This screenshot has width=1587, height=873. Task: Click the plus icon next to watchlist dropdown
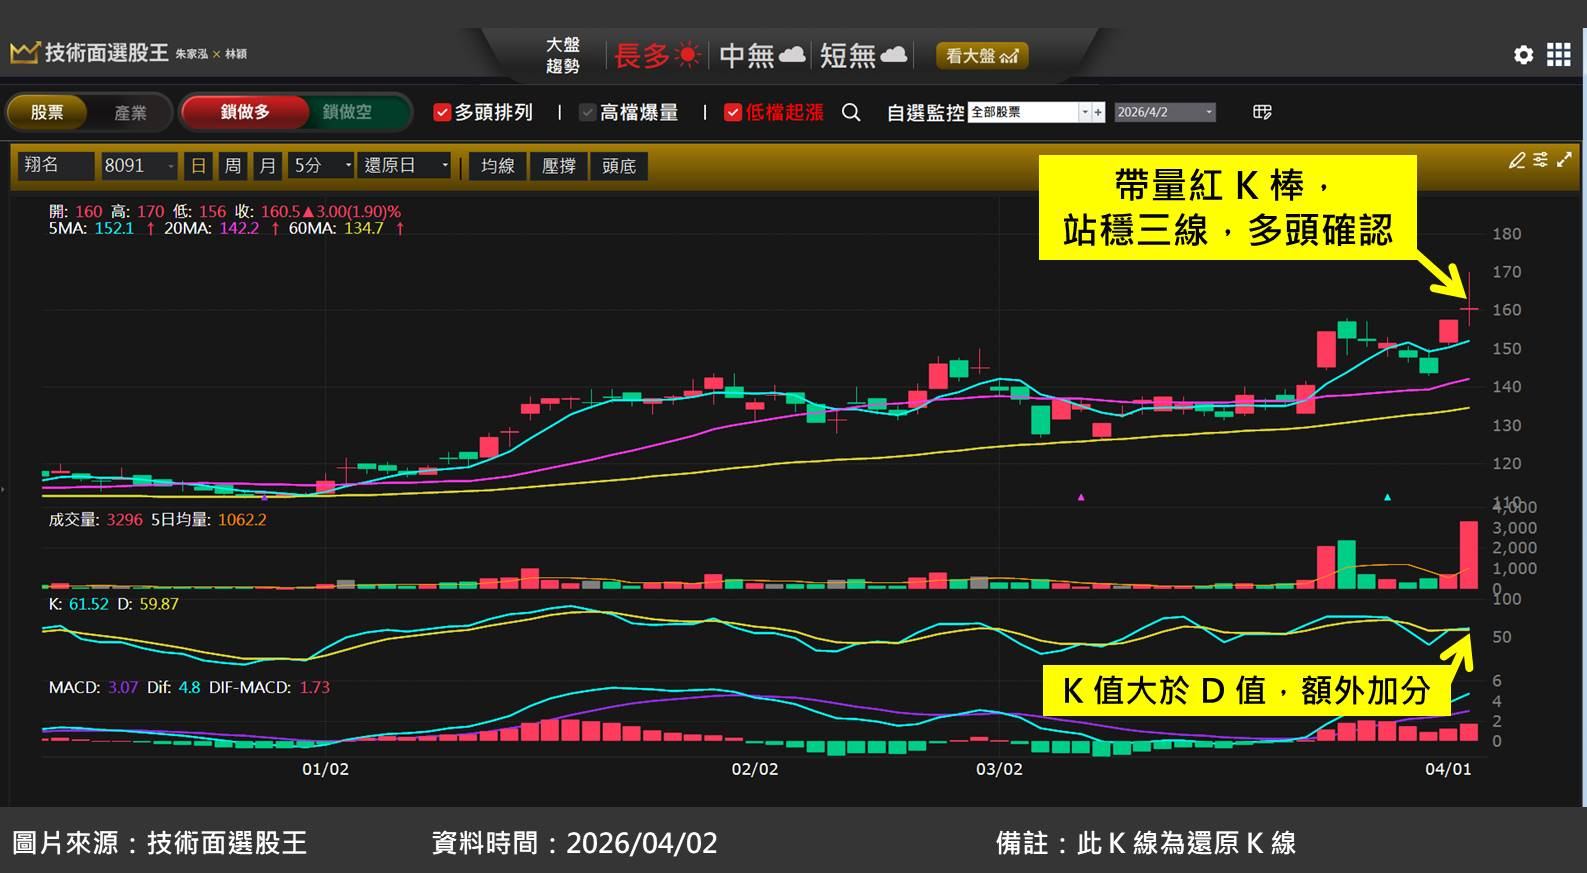point(1098,112)
